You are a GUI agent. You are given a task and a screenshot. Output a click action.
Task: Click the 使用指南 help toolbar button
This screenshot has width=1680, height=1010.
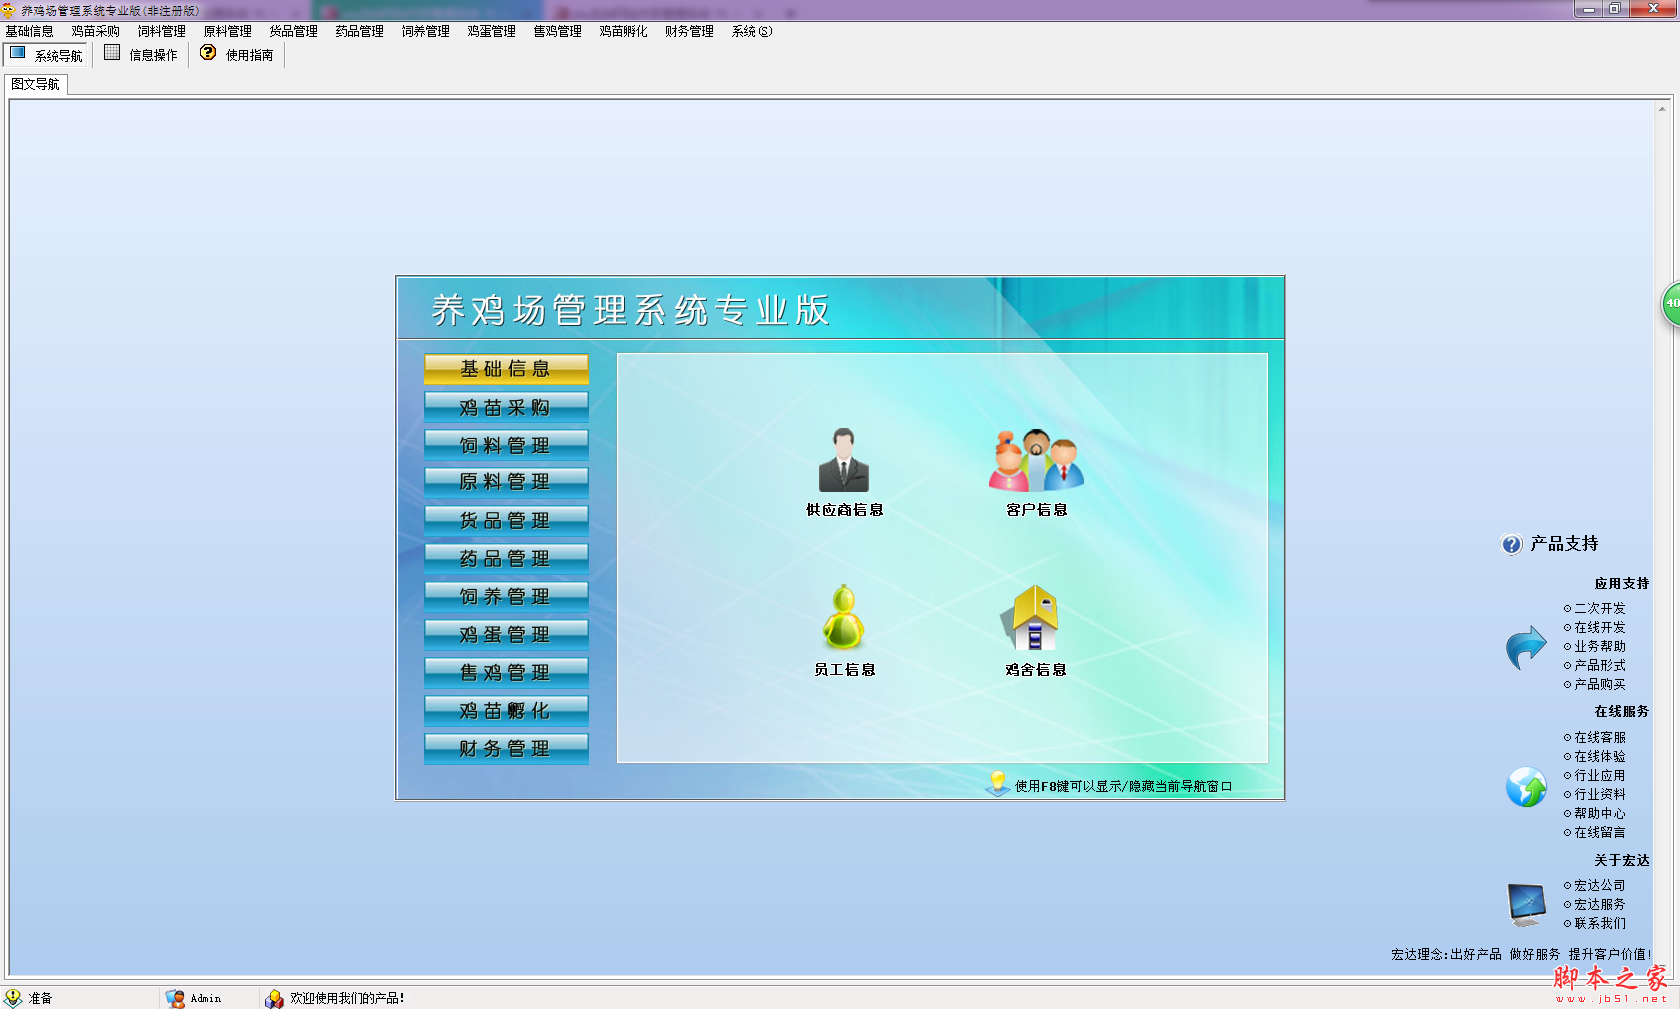point(238,55)
